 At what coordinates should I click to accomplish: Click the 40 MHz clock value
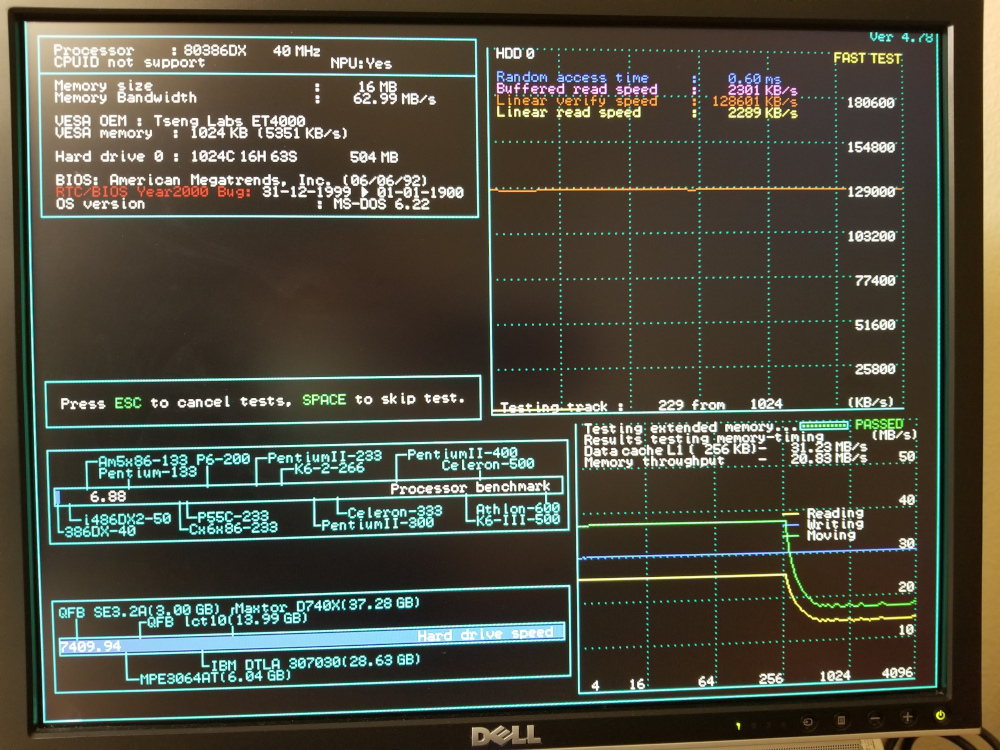click(297, 51)
